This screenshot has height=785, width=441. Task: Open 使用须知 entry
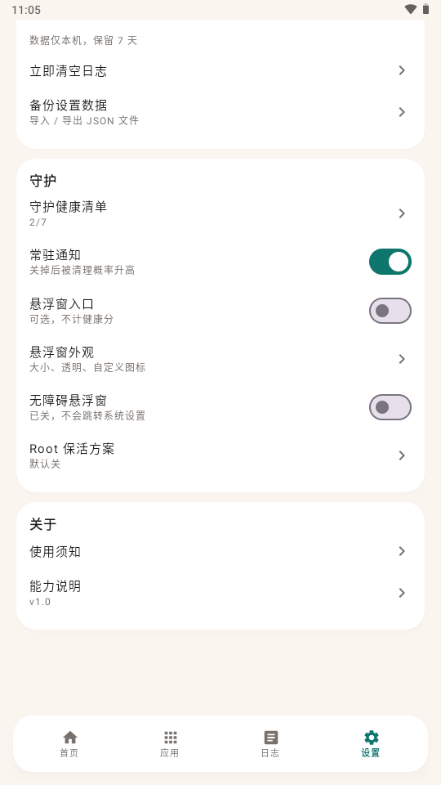(220, 552)
